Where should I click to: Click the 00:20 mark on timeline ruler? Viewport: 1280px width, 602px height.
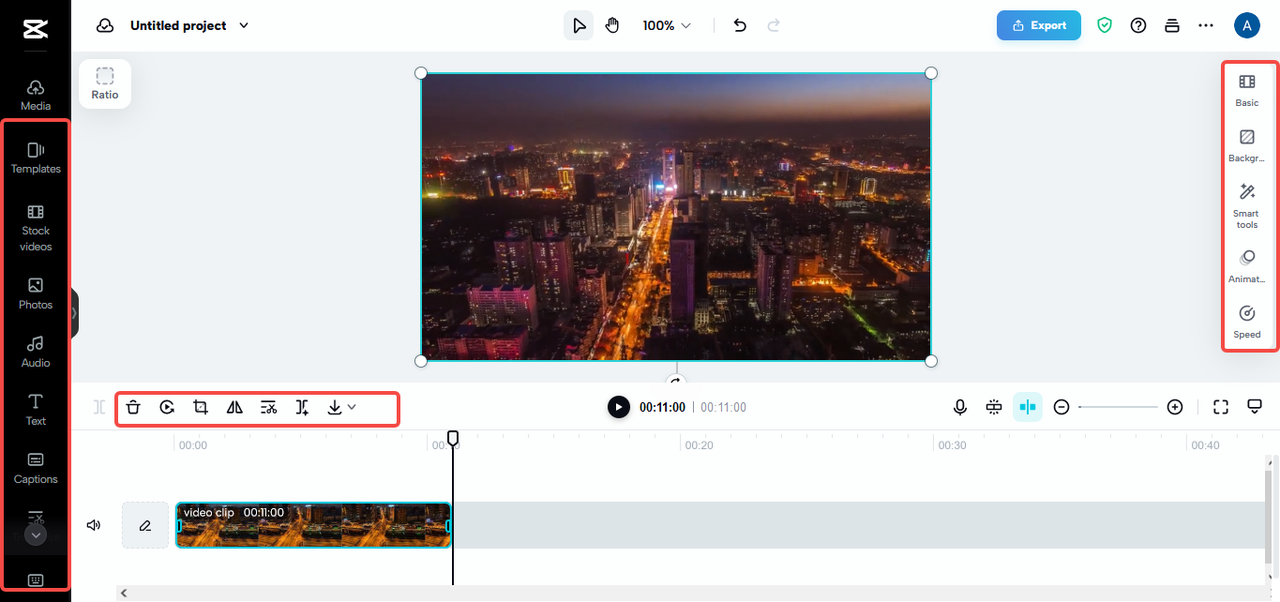pos(699,446)
